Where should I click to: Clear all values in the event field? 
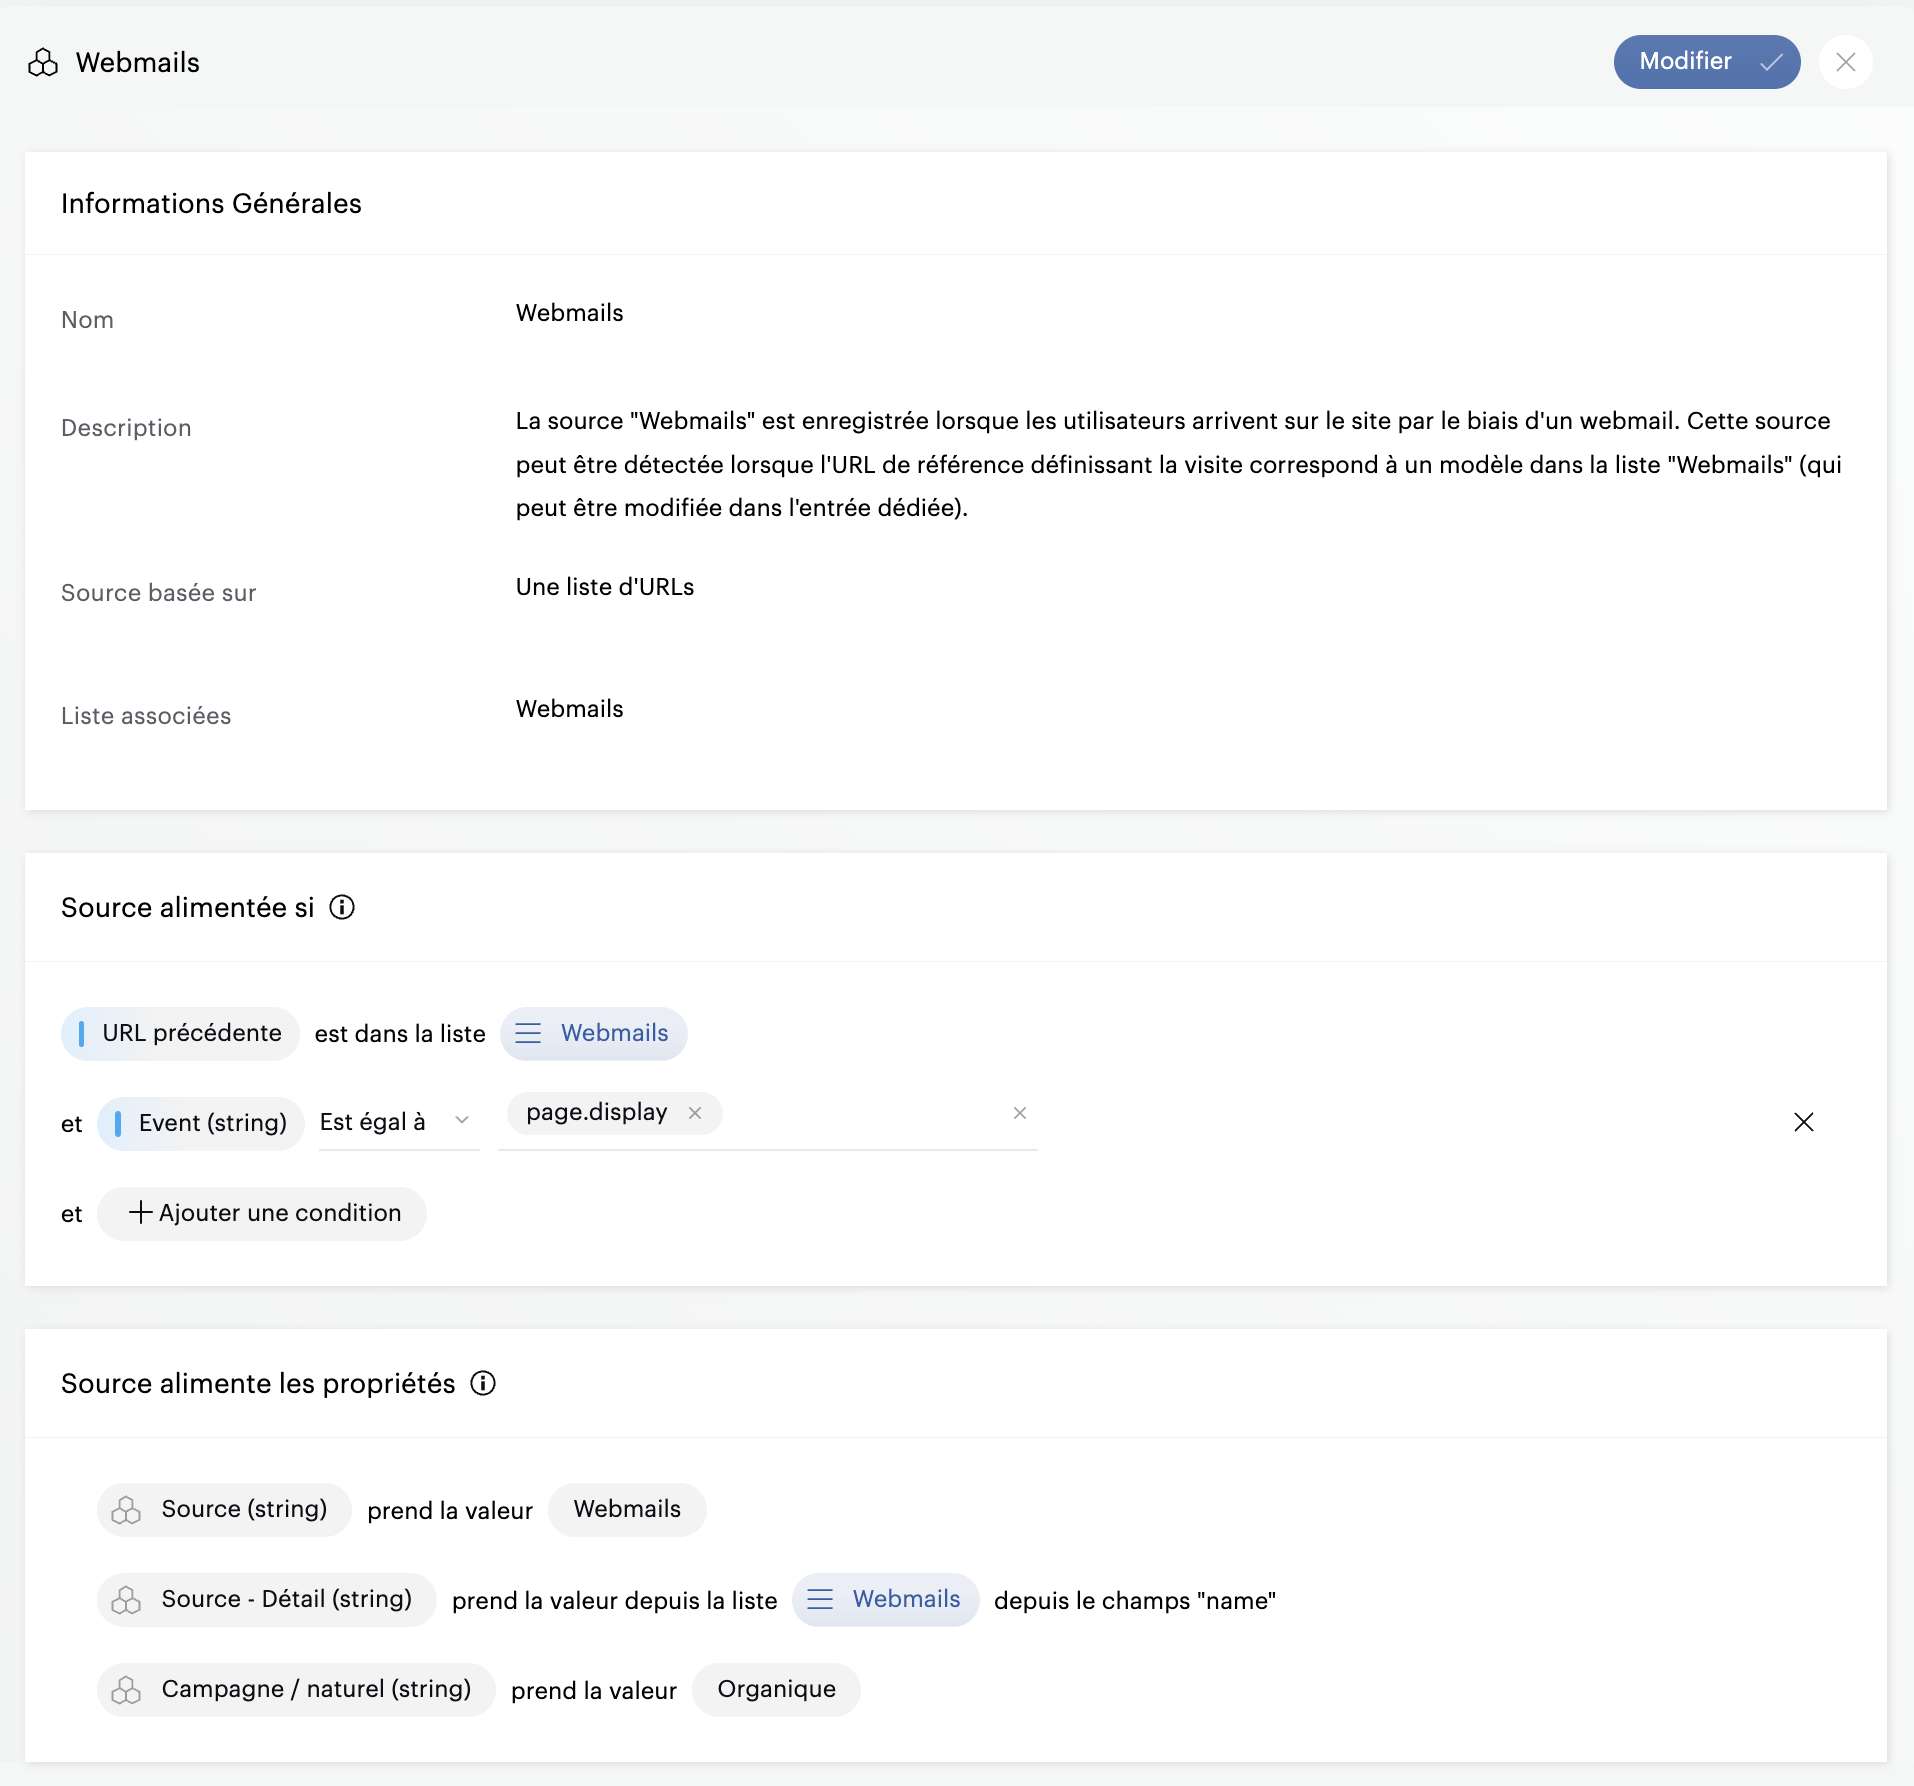pos(1019,1113)
